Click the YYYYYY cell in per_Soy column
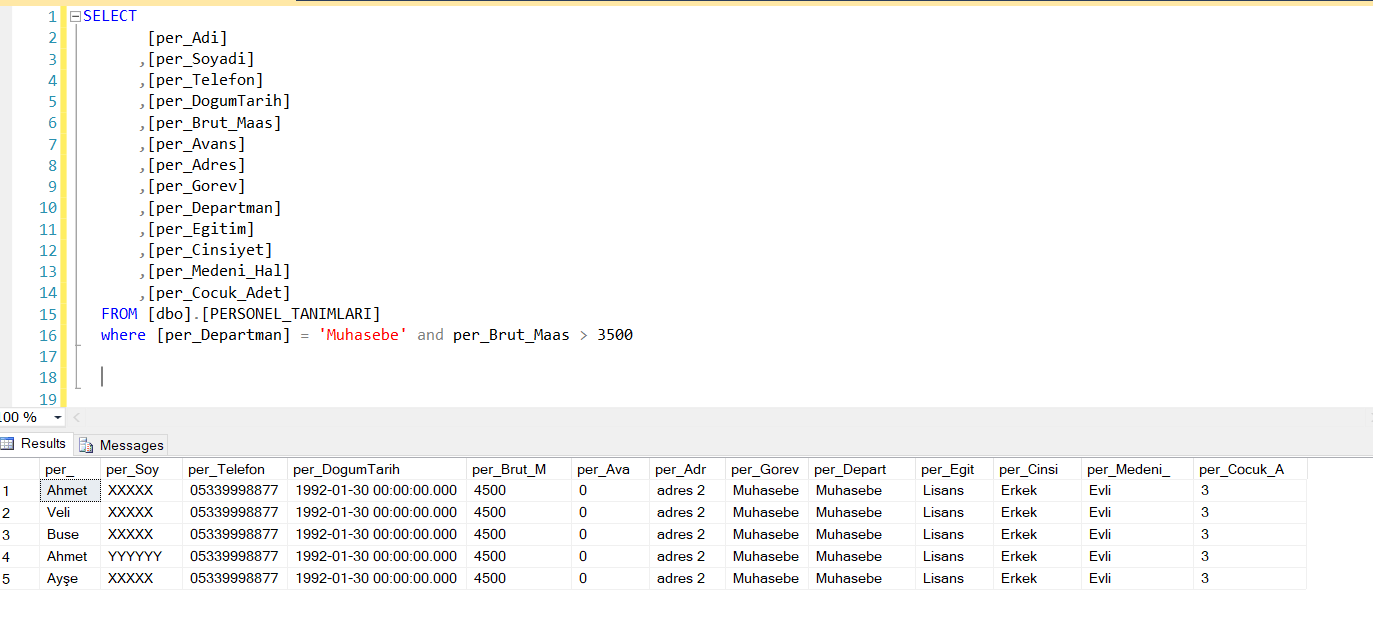1373x627 pixels. point(136,556)
